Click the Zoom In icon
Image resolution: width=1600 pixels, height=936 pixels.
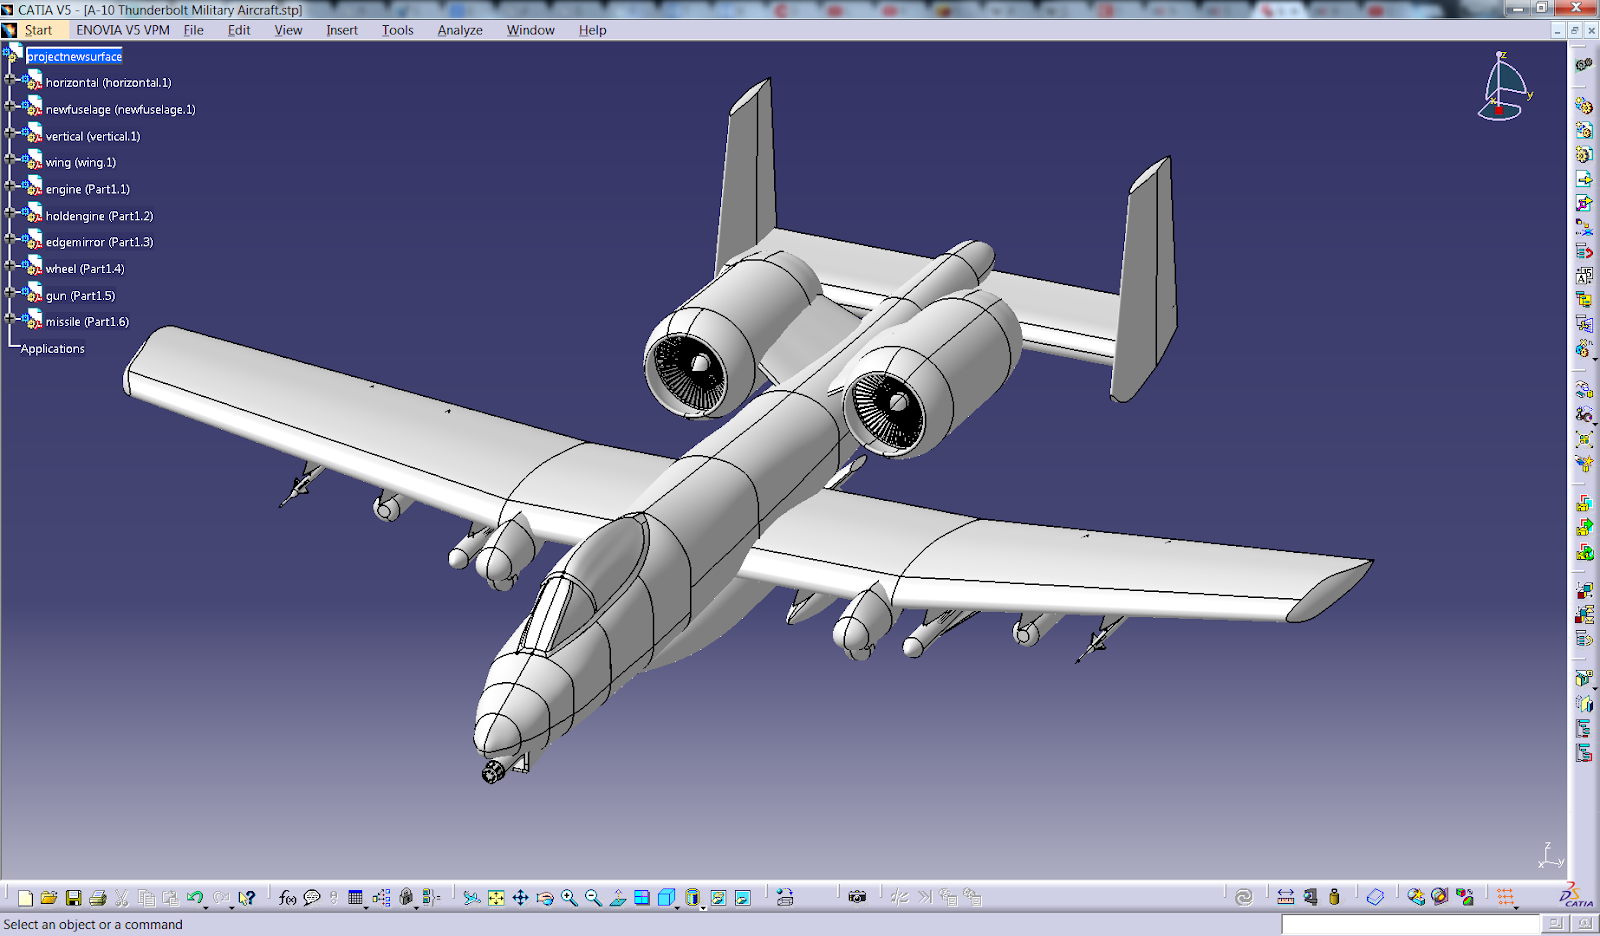pyautogui.click(x=568, y=897)
